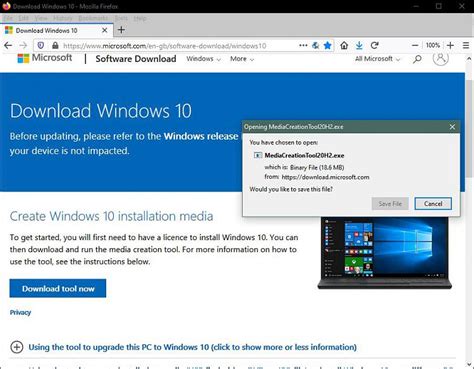Click the MediaCreationTool20H2.exe file name text

click(x=304, y=155)
